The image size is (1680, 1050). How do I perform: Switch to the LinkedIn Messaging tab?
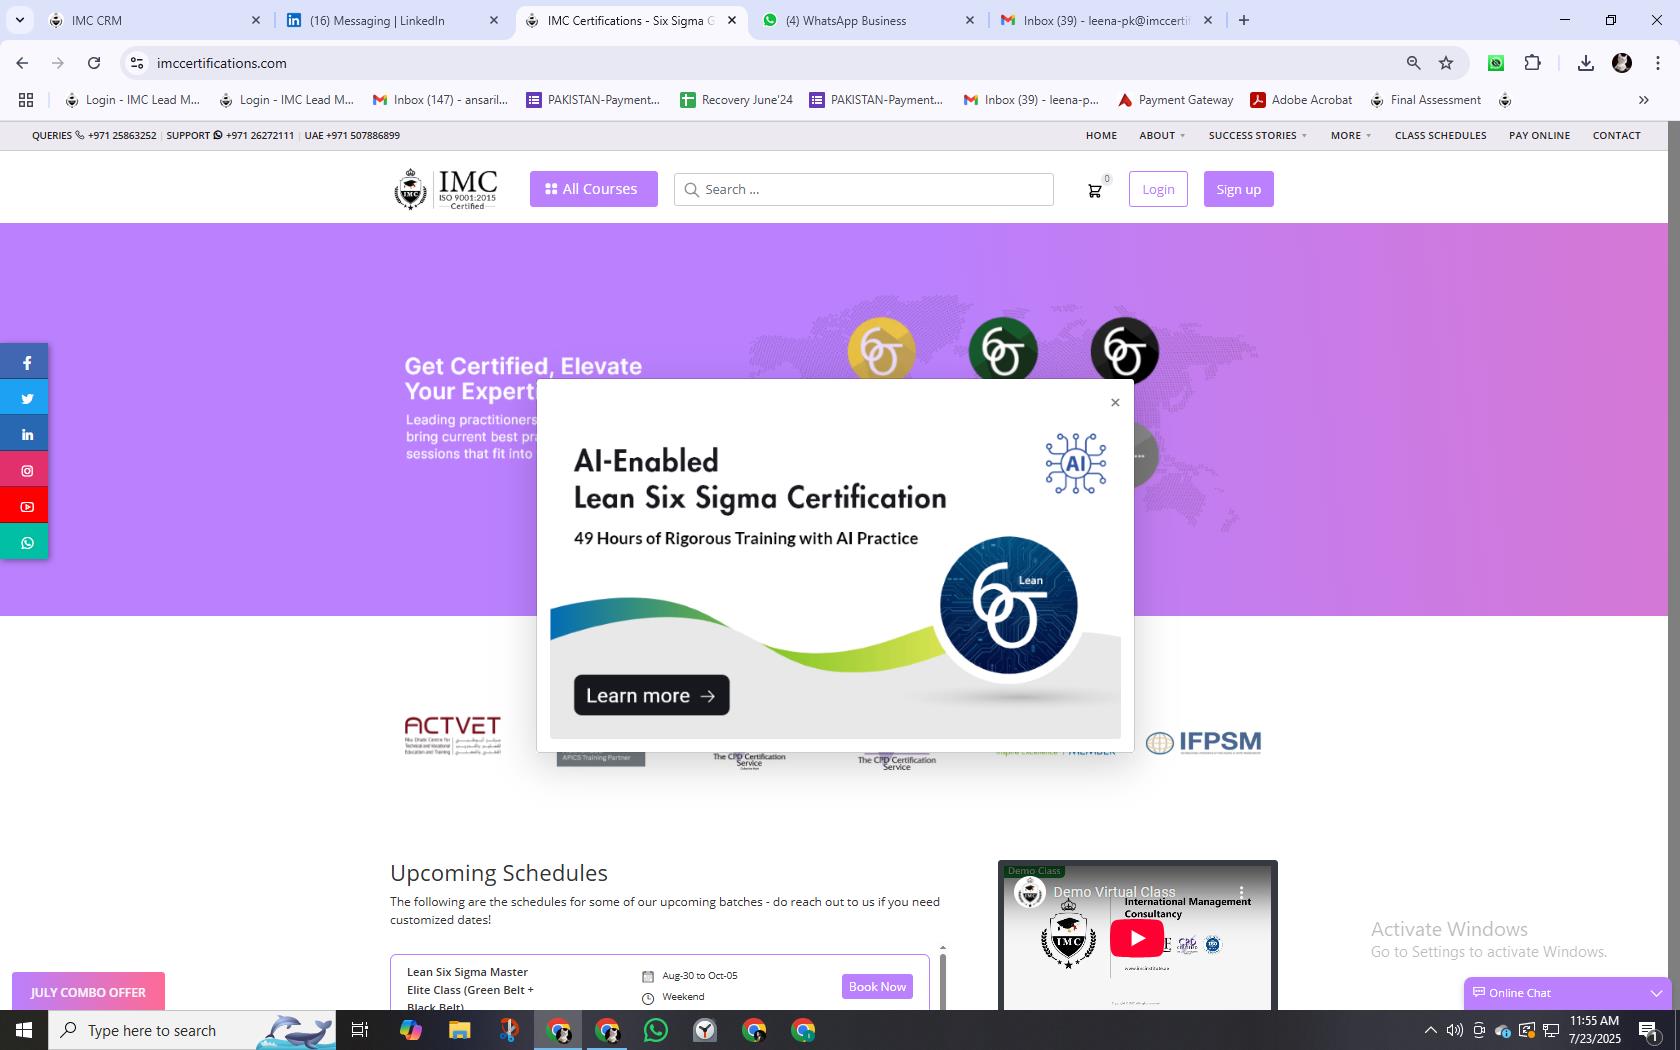tap(392, 20)
